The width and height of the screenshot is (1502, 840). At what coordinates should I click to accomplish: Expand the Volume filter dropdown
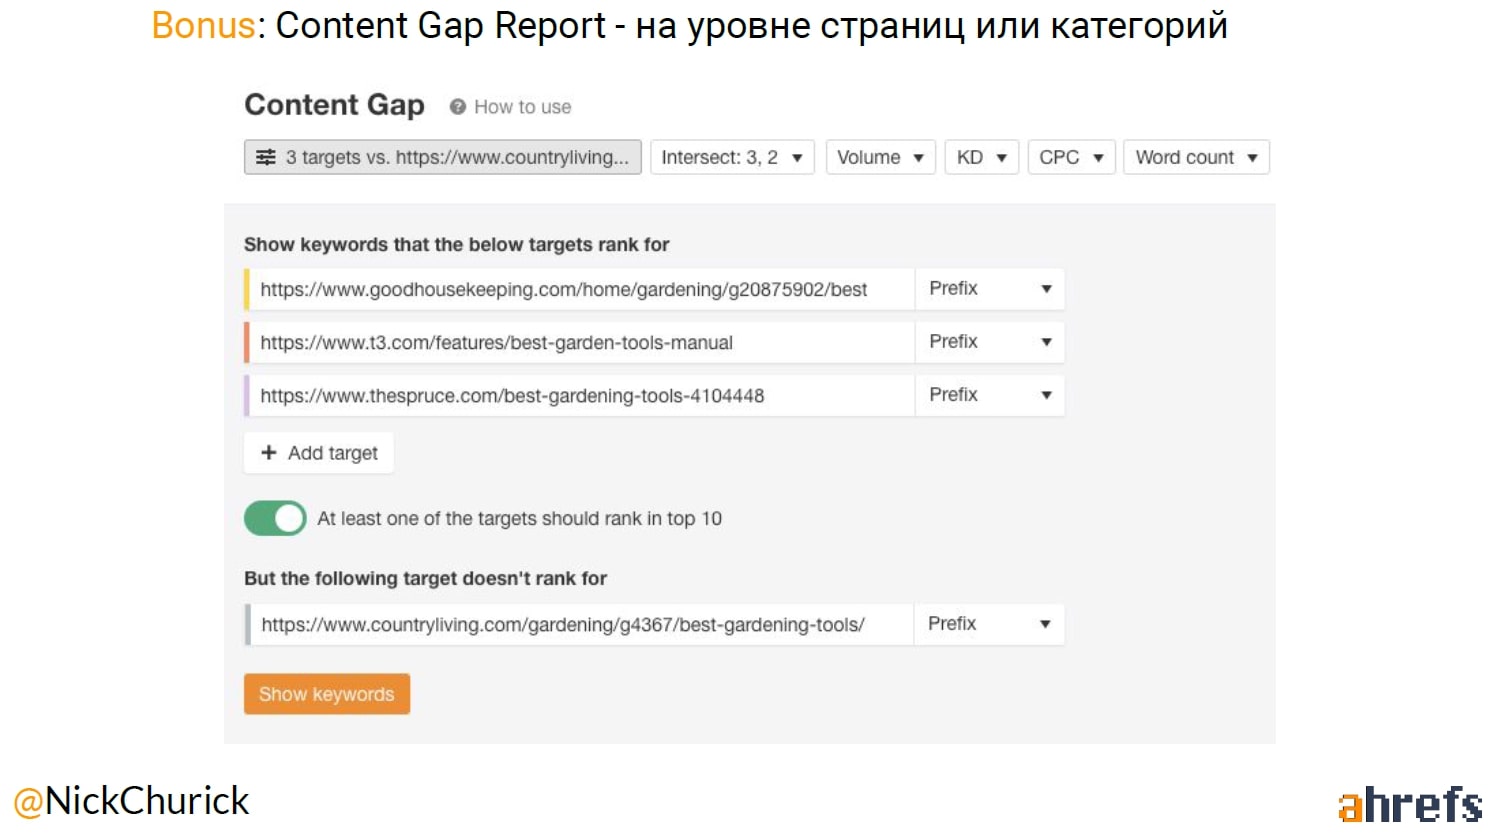tap(880, 157)
